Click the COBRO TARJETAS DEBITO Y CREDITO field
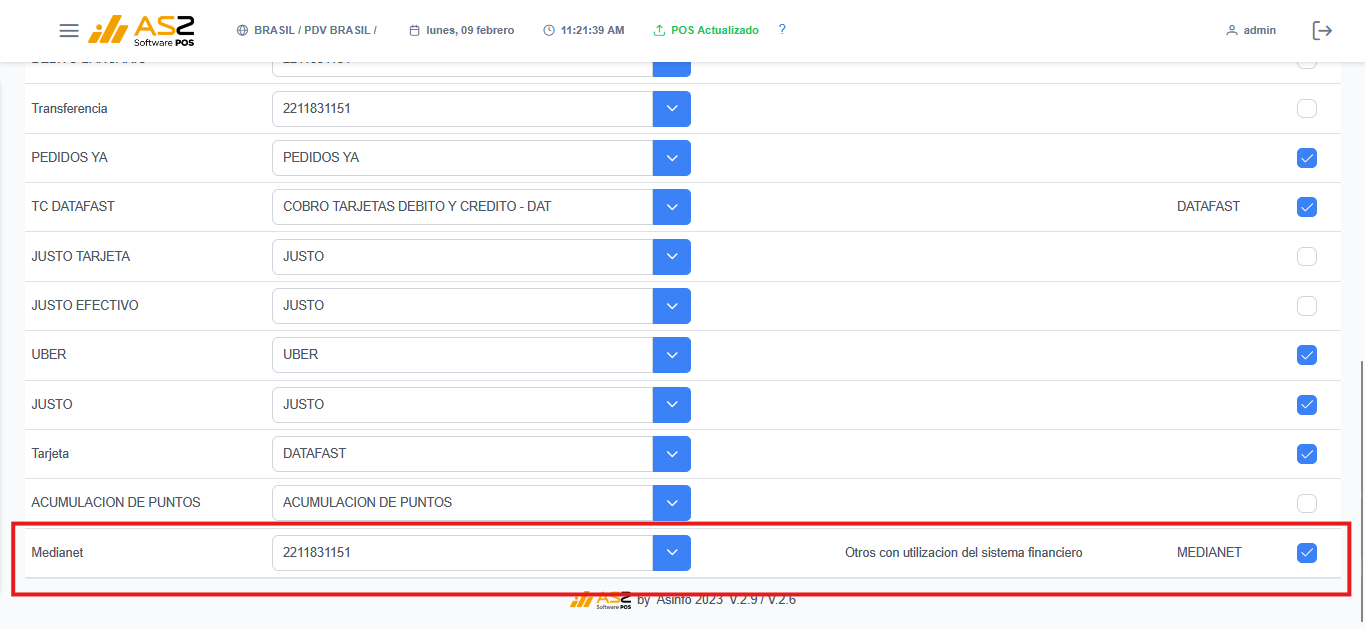1365x629 pixels. point(463,207)
